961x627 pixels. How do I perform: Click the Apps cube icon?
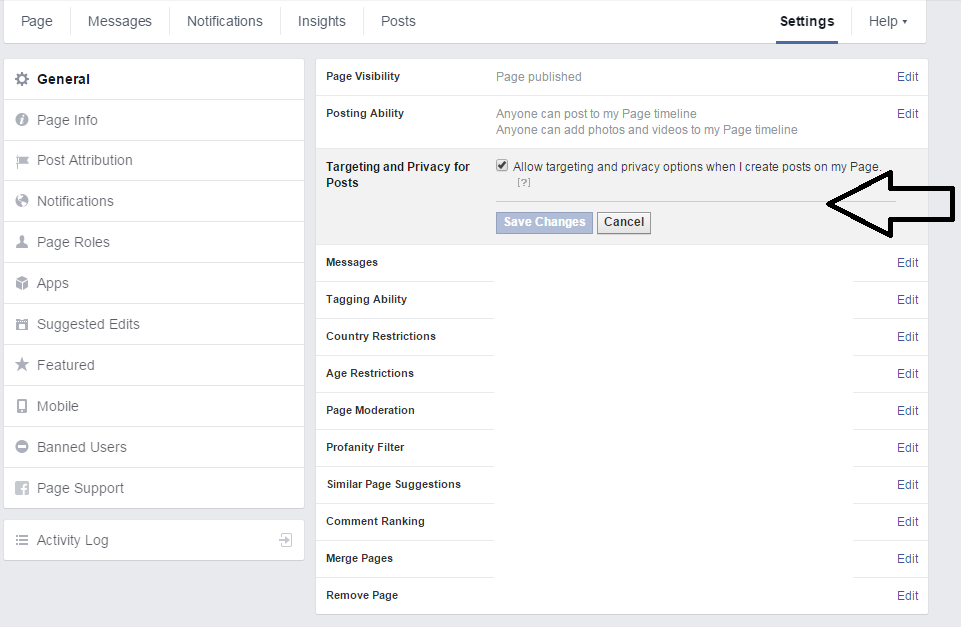[22, 283]
